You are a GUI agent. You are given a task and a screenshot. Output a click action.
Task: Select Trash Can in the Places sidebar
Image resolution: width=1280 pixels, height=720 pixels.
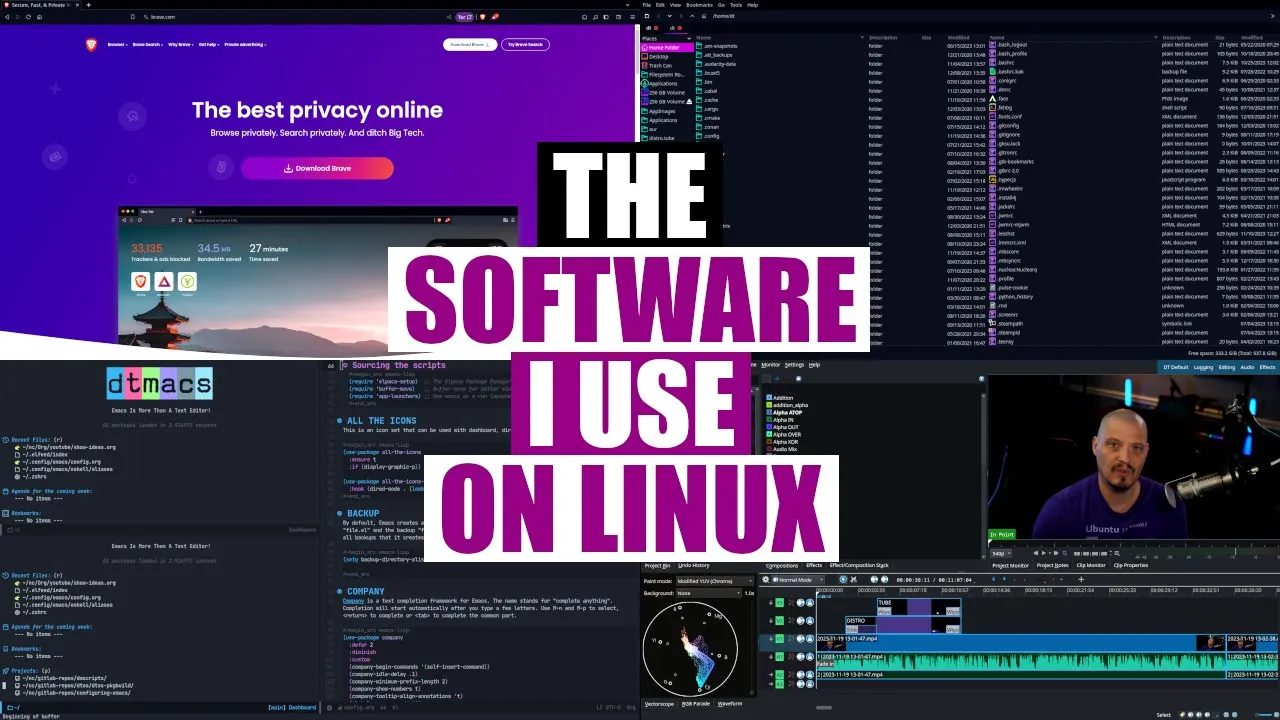click(660, 65)
